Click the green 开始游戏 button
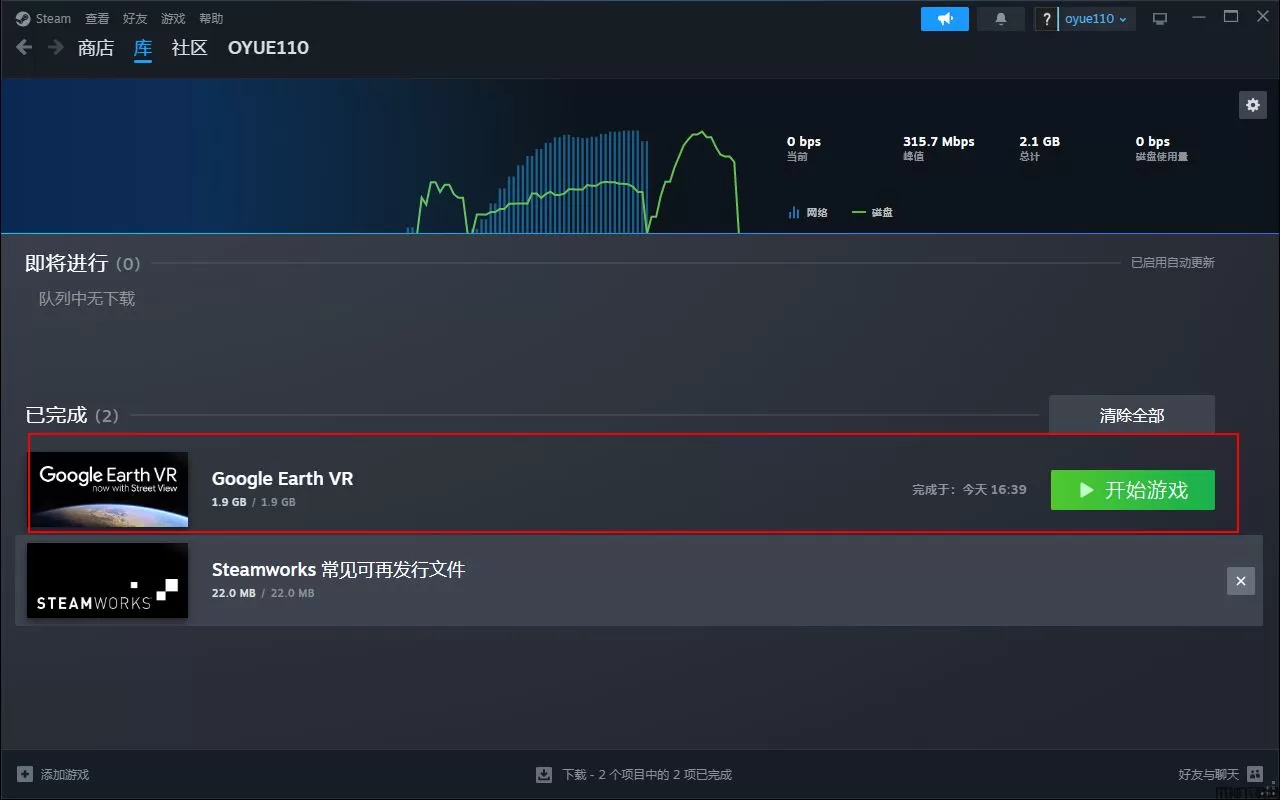Viewport: 1280px width, 800px height. click(1132, 490)
